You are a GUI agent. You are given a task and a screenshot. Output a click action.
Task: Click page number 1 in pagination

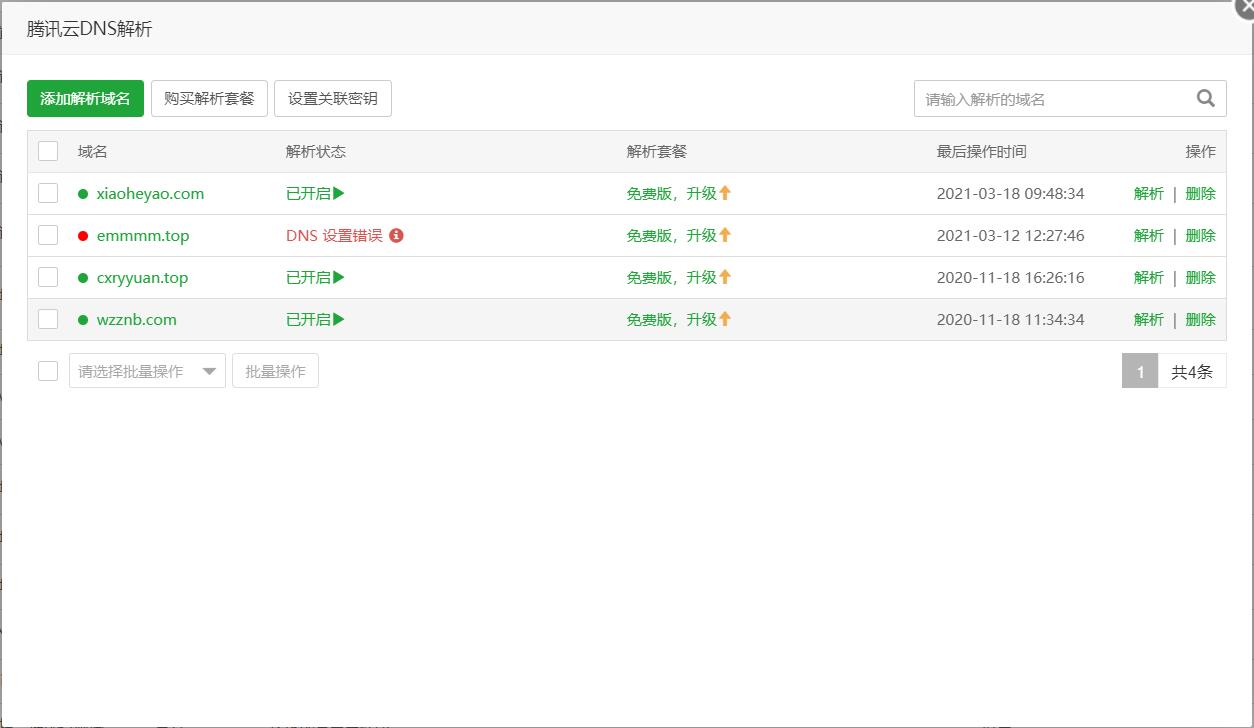pos(1140,371)
